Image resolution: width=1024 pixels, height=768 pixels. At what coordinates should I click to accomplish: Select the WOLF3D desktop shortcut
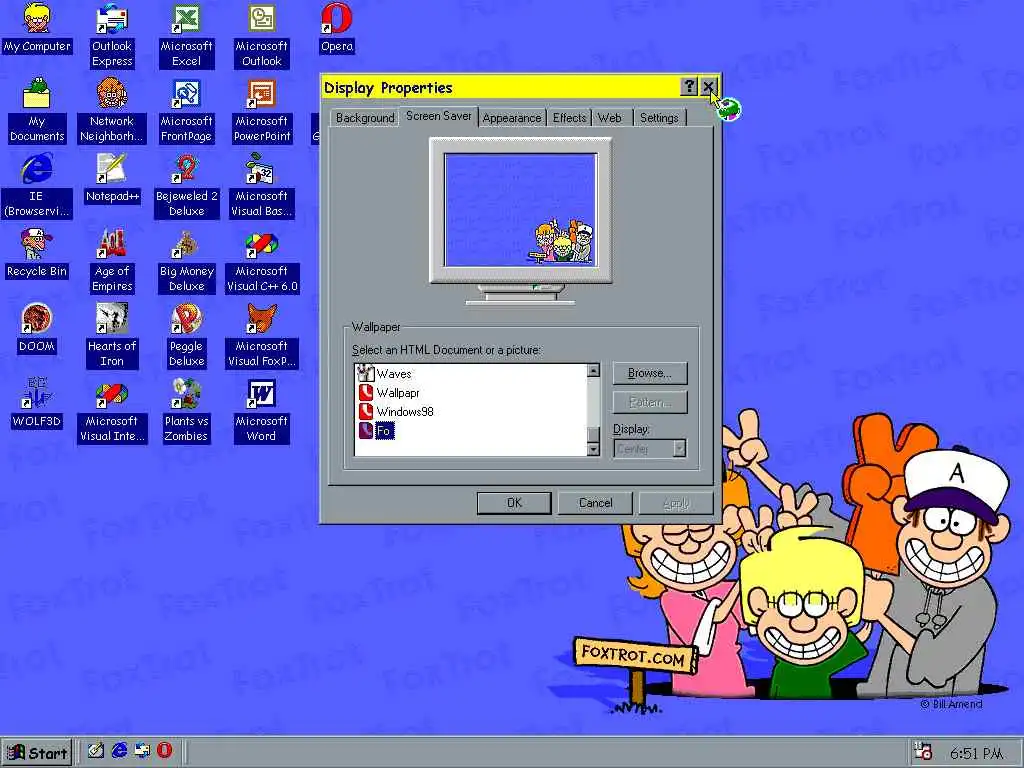(37, 403)
